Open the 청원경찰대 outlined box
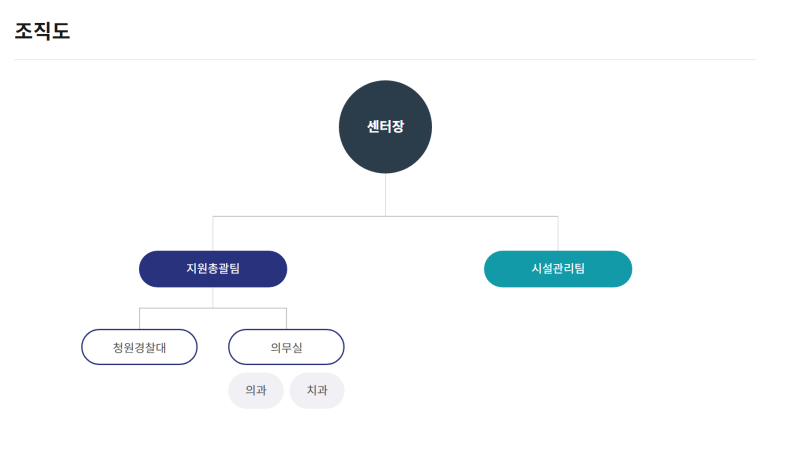This screenshot has height=471, width=800. click(139, 347)
